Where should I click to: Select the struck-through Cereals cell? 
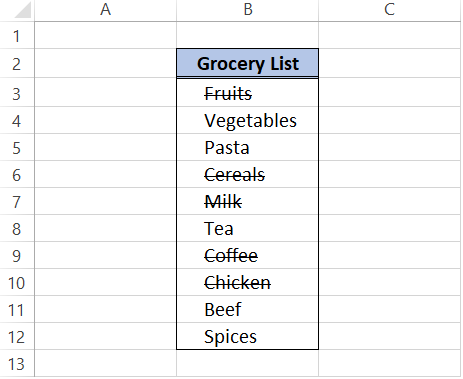pos(247,174)
